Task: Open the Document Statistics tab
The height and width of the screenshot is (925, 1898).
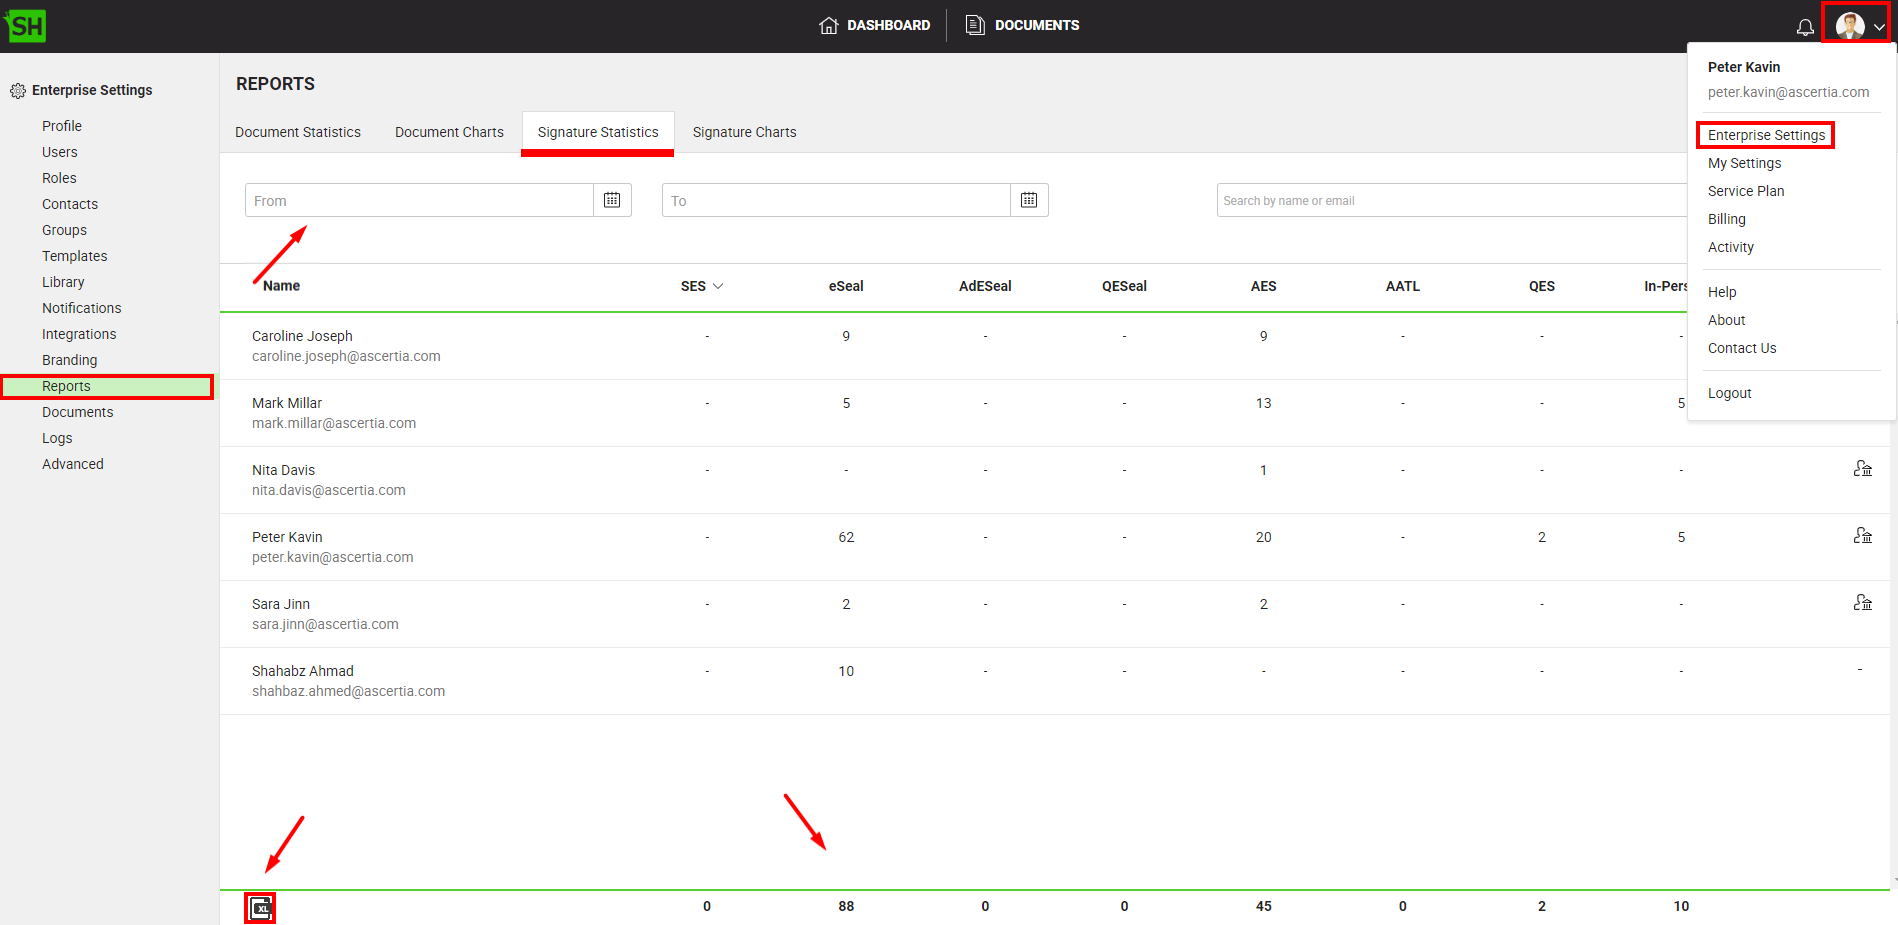Action: (298, 132)
